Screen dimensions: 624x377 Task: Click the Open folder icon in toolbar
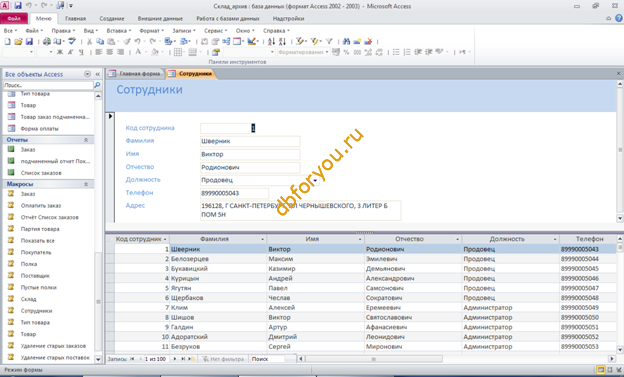[x=18, y=41]
